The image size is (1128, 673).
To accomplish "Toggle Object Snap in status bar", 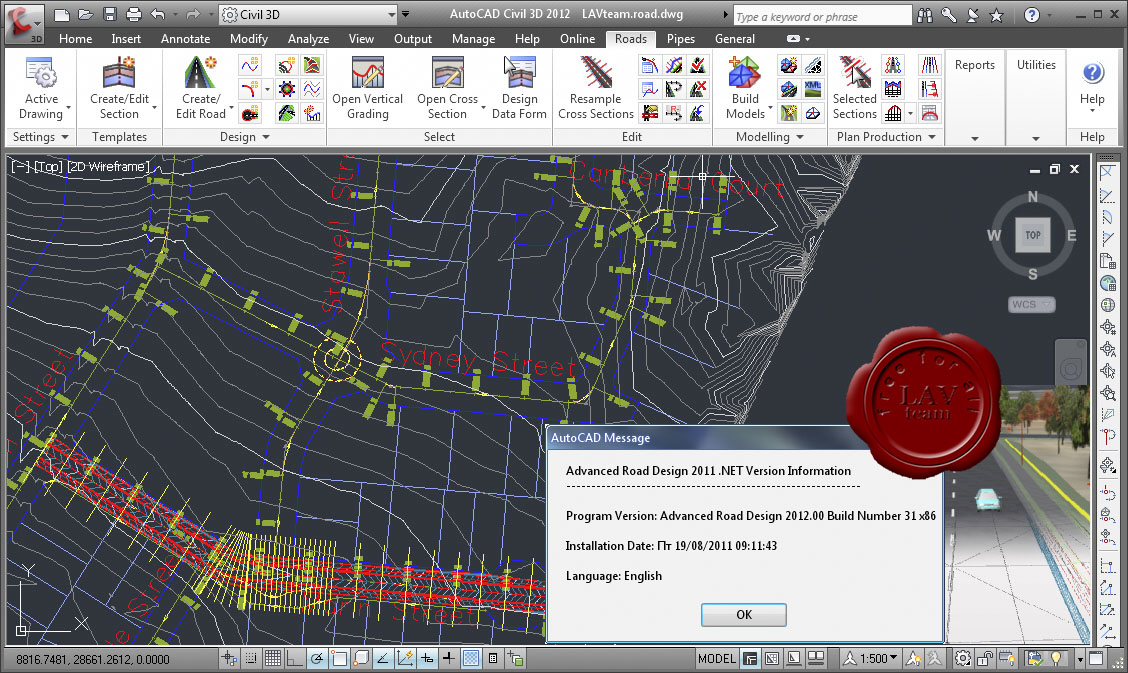I will pyautogui.click(x=339, y=658).
